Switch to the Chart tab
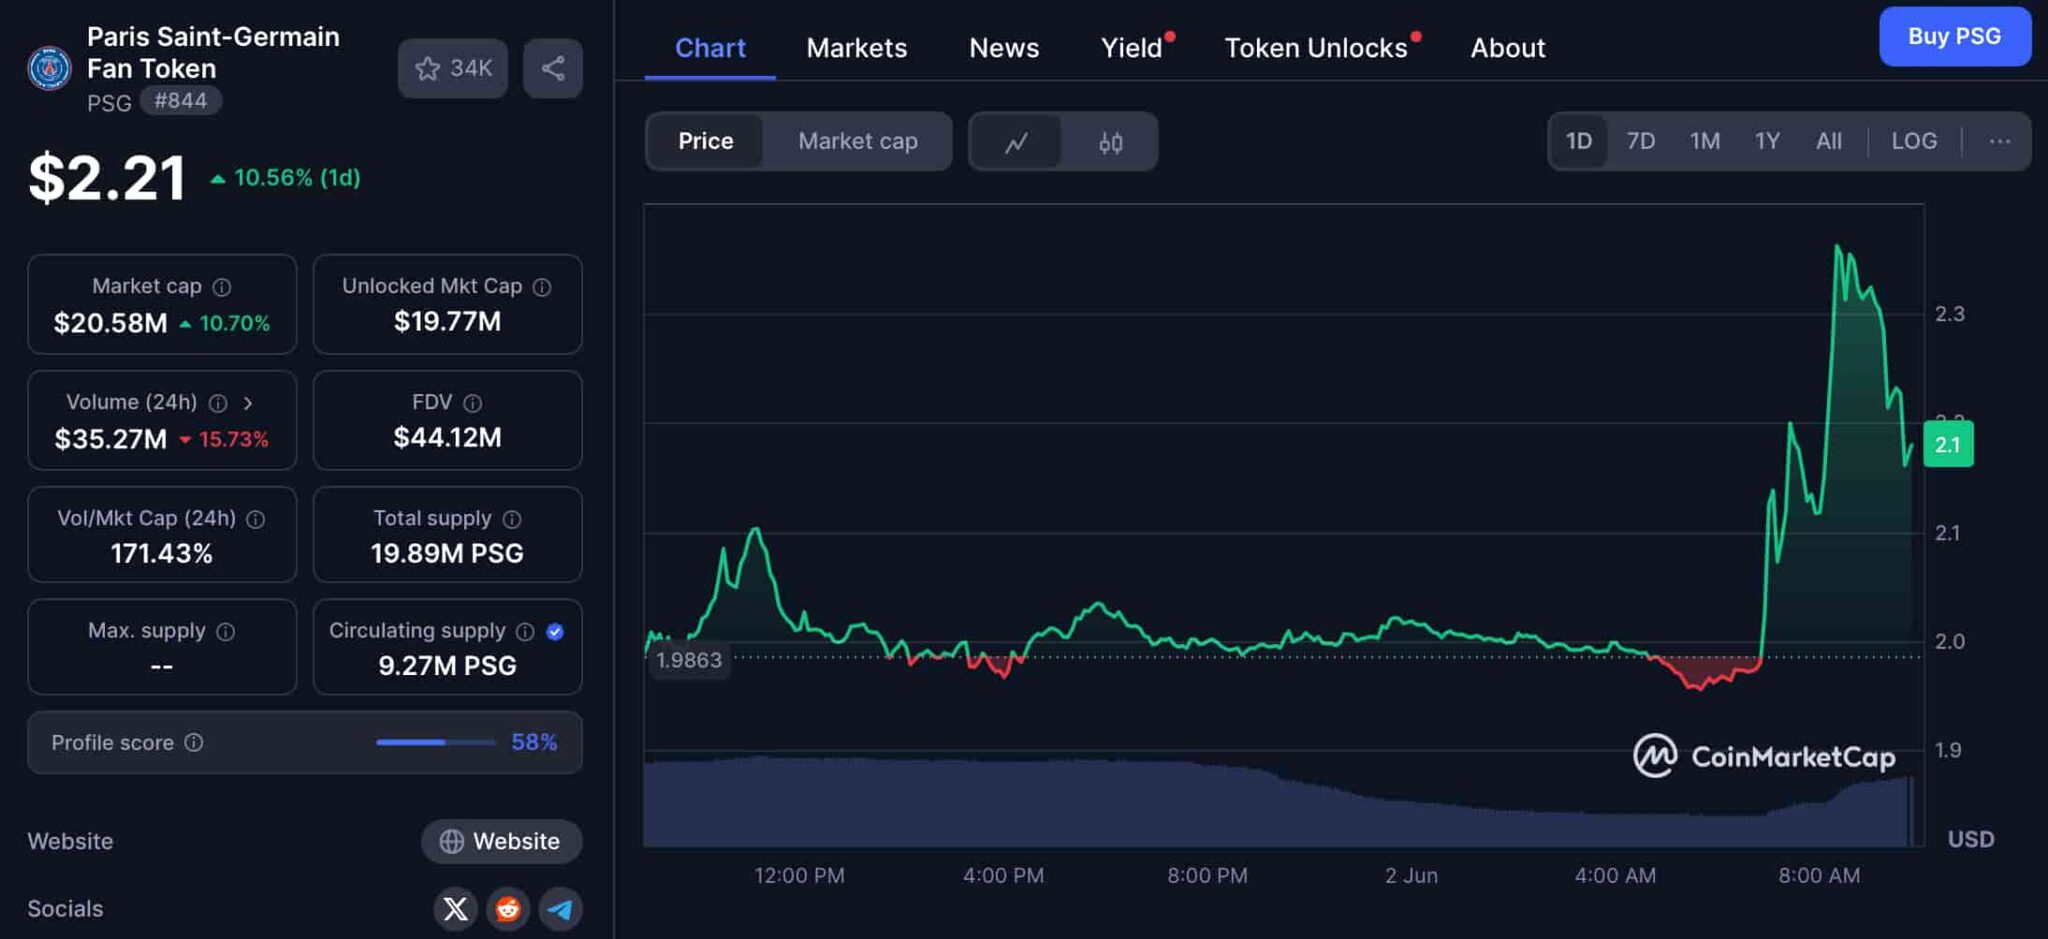 [x=710, y=48]
